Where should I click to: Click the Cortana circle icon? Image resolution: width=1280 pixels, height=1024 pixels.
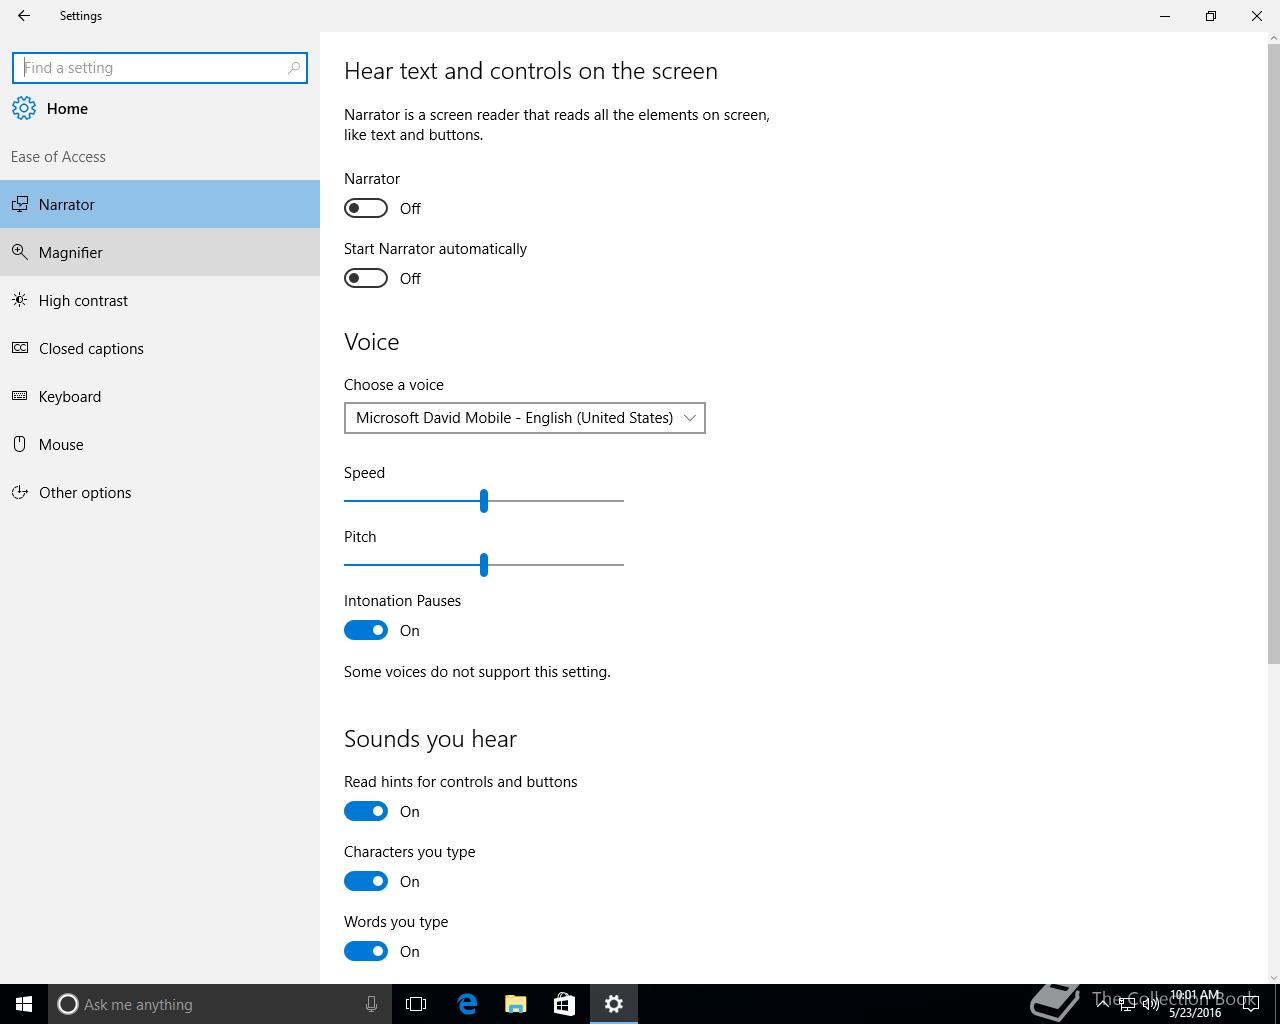[x=68, y=1004]
